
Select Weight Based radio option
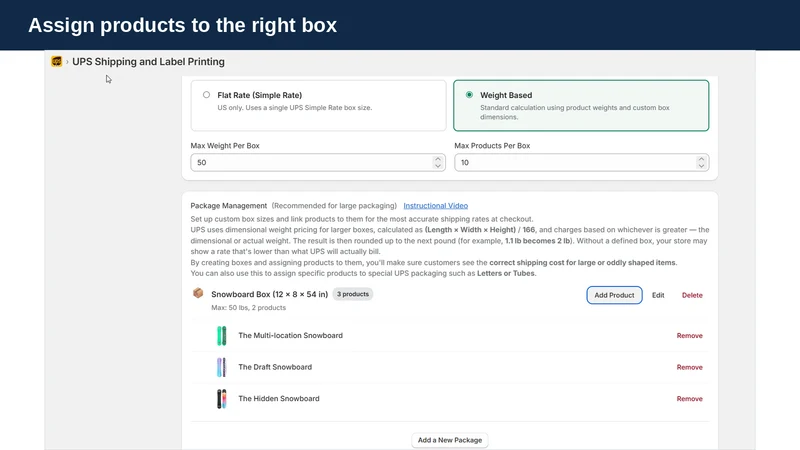(x=469, y=95)
